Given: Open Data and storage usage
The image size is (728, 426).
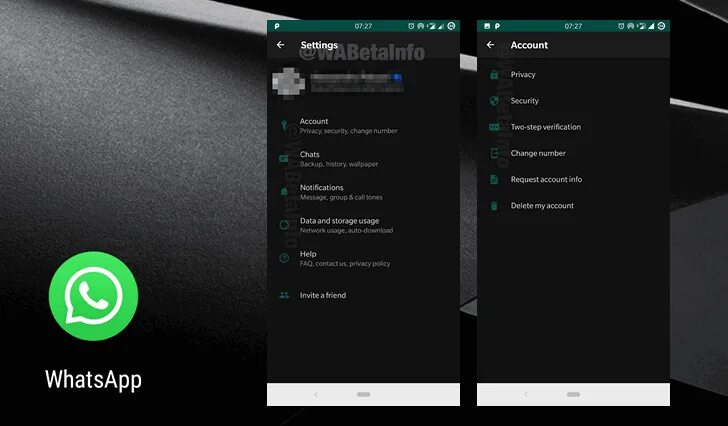Looking at the screenshot, I should [x=363, y=225].
